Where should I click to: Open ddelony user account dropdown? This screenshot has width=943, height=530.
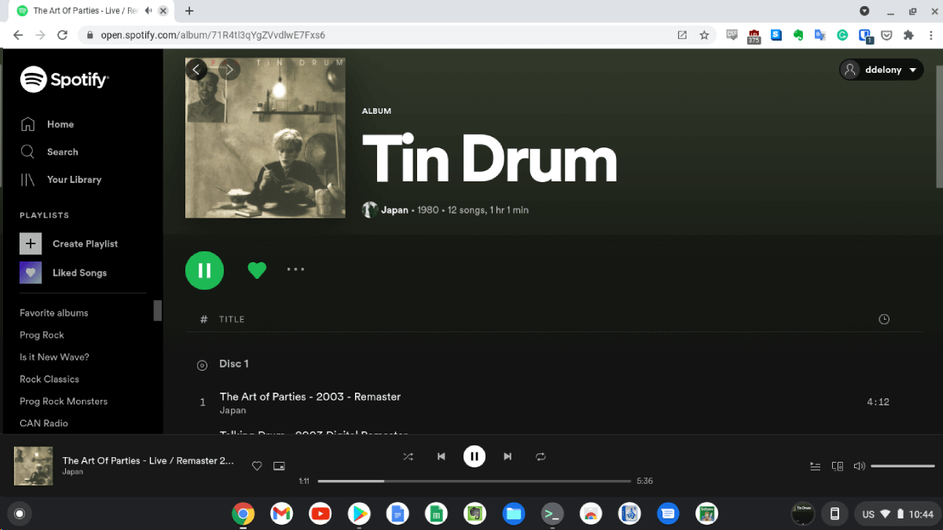pyautogui.click(x=881, y=70)
